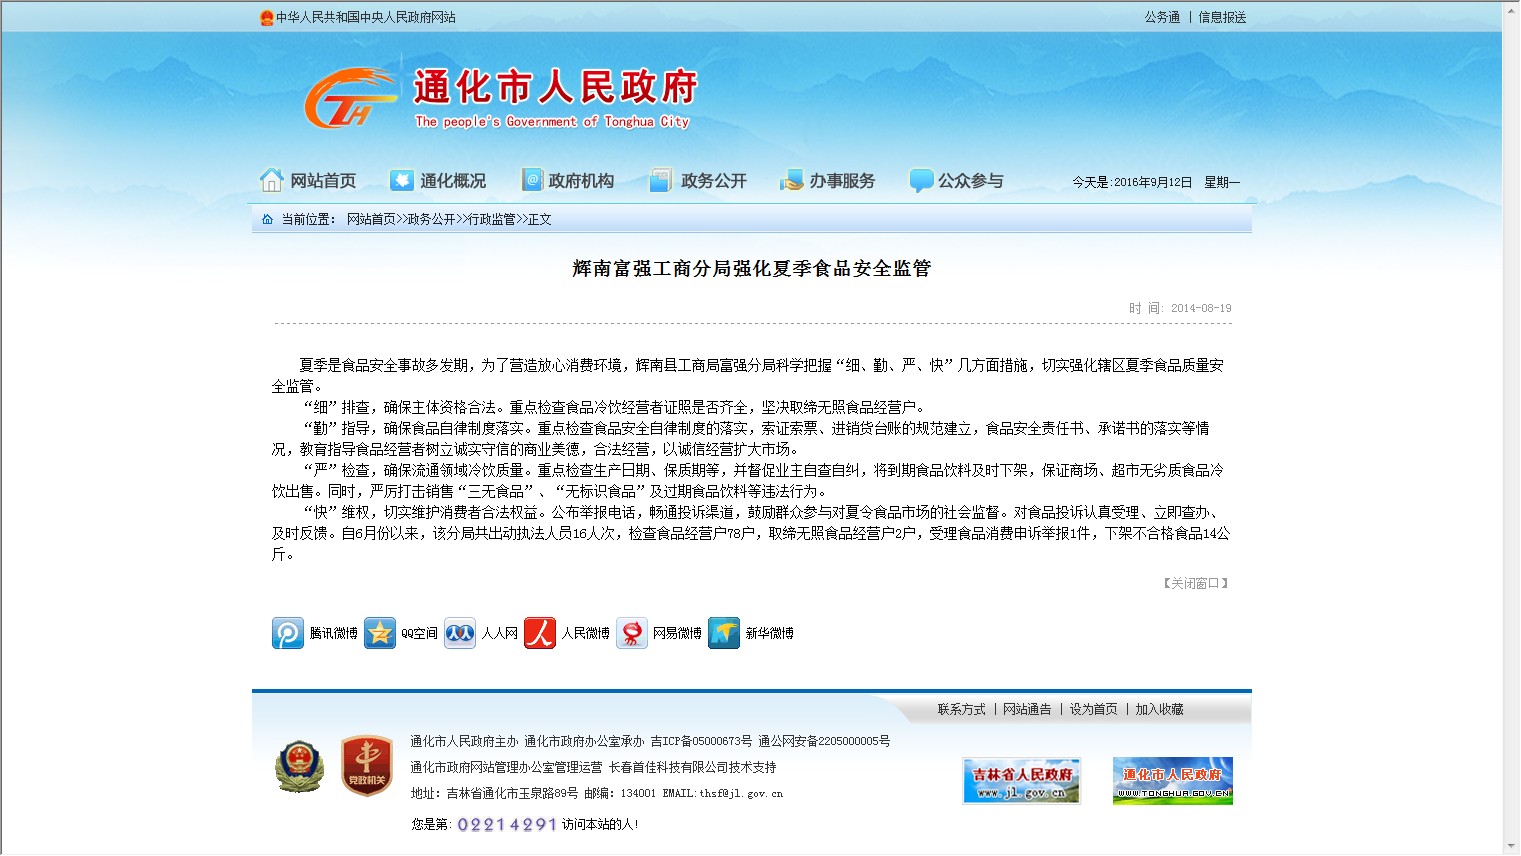
Task: Click the Tencent Weibo (腾讯微博) share icon
Action: coord(288,633)
